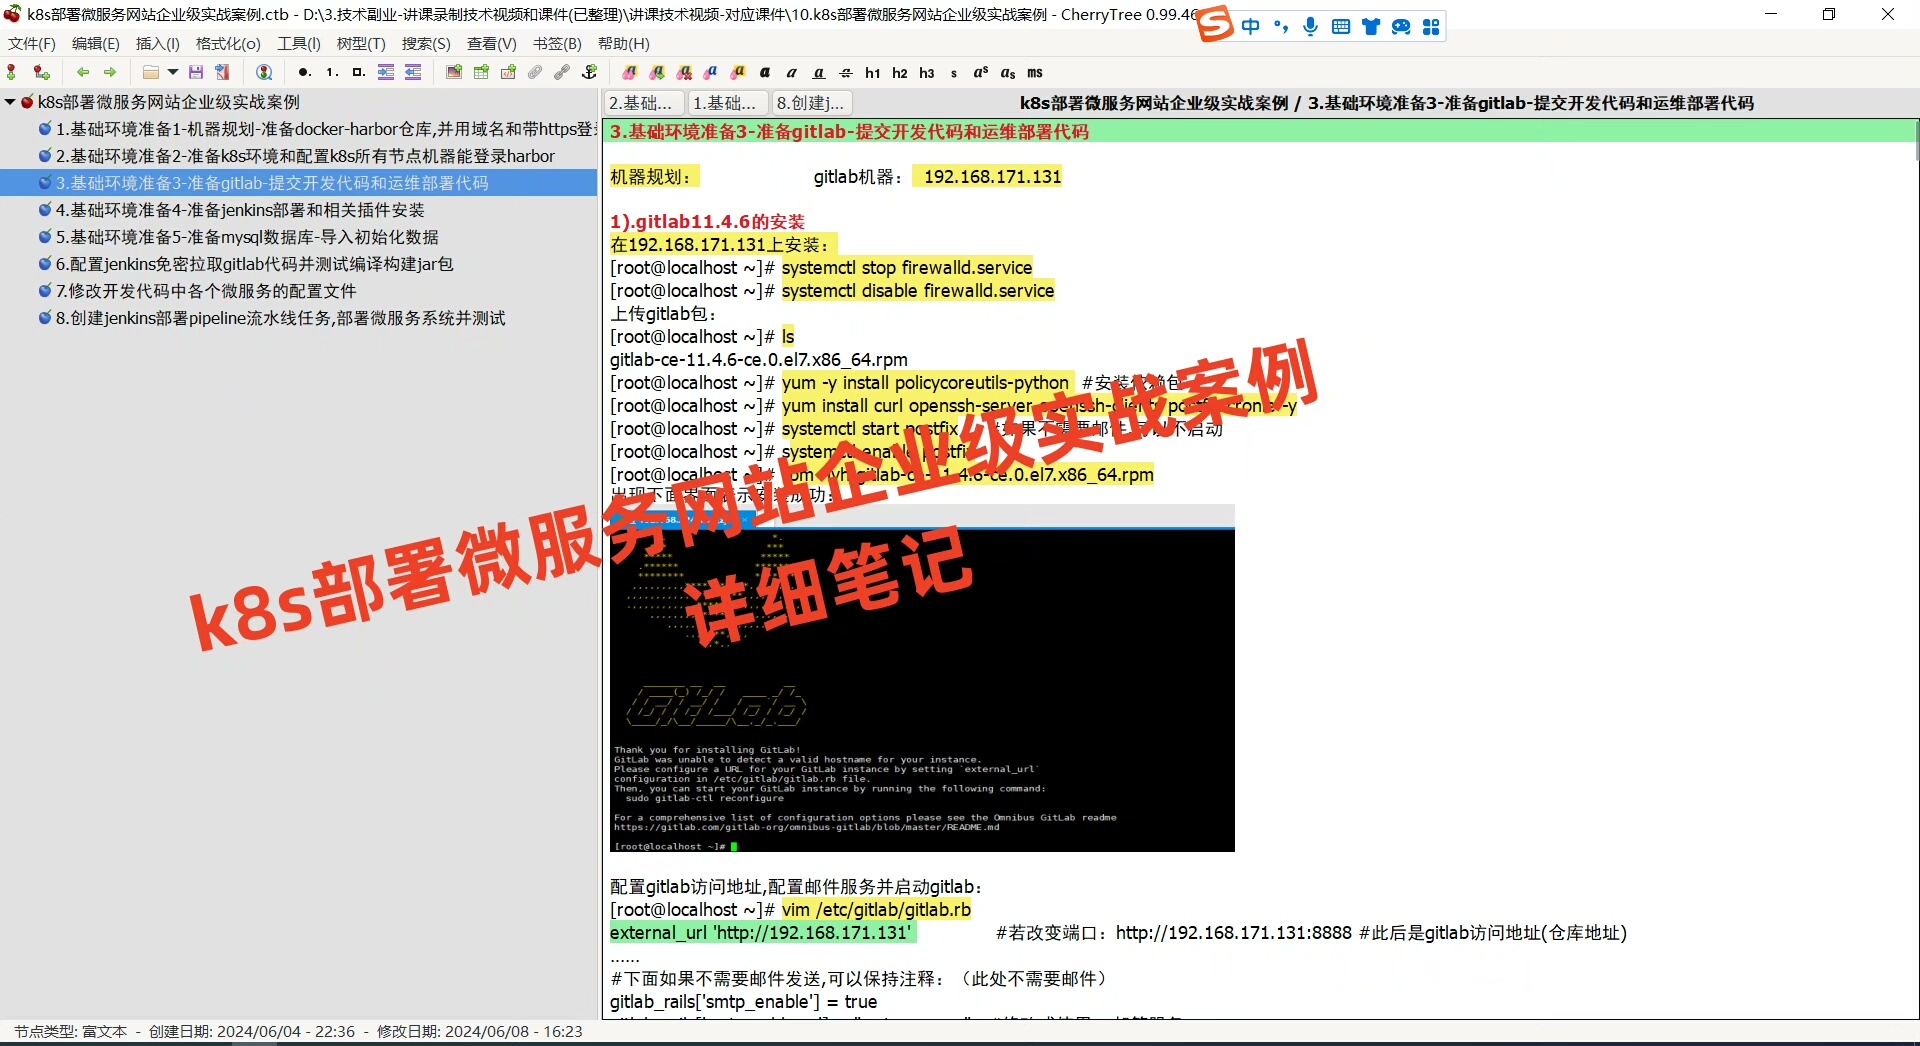Set numbered list formatting

[332, 72]
